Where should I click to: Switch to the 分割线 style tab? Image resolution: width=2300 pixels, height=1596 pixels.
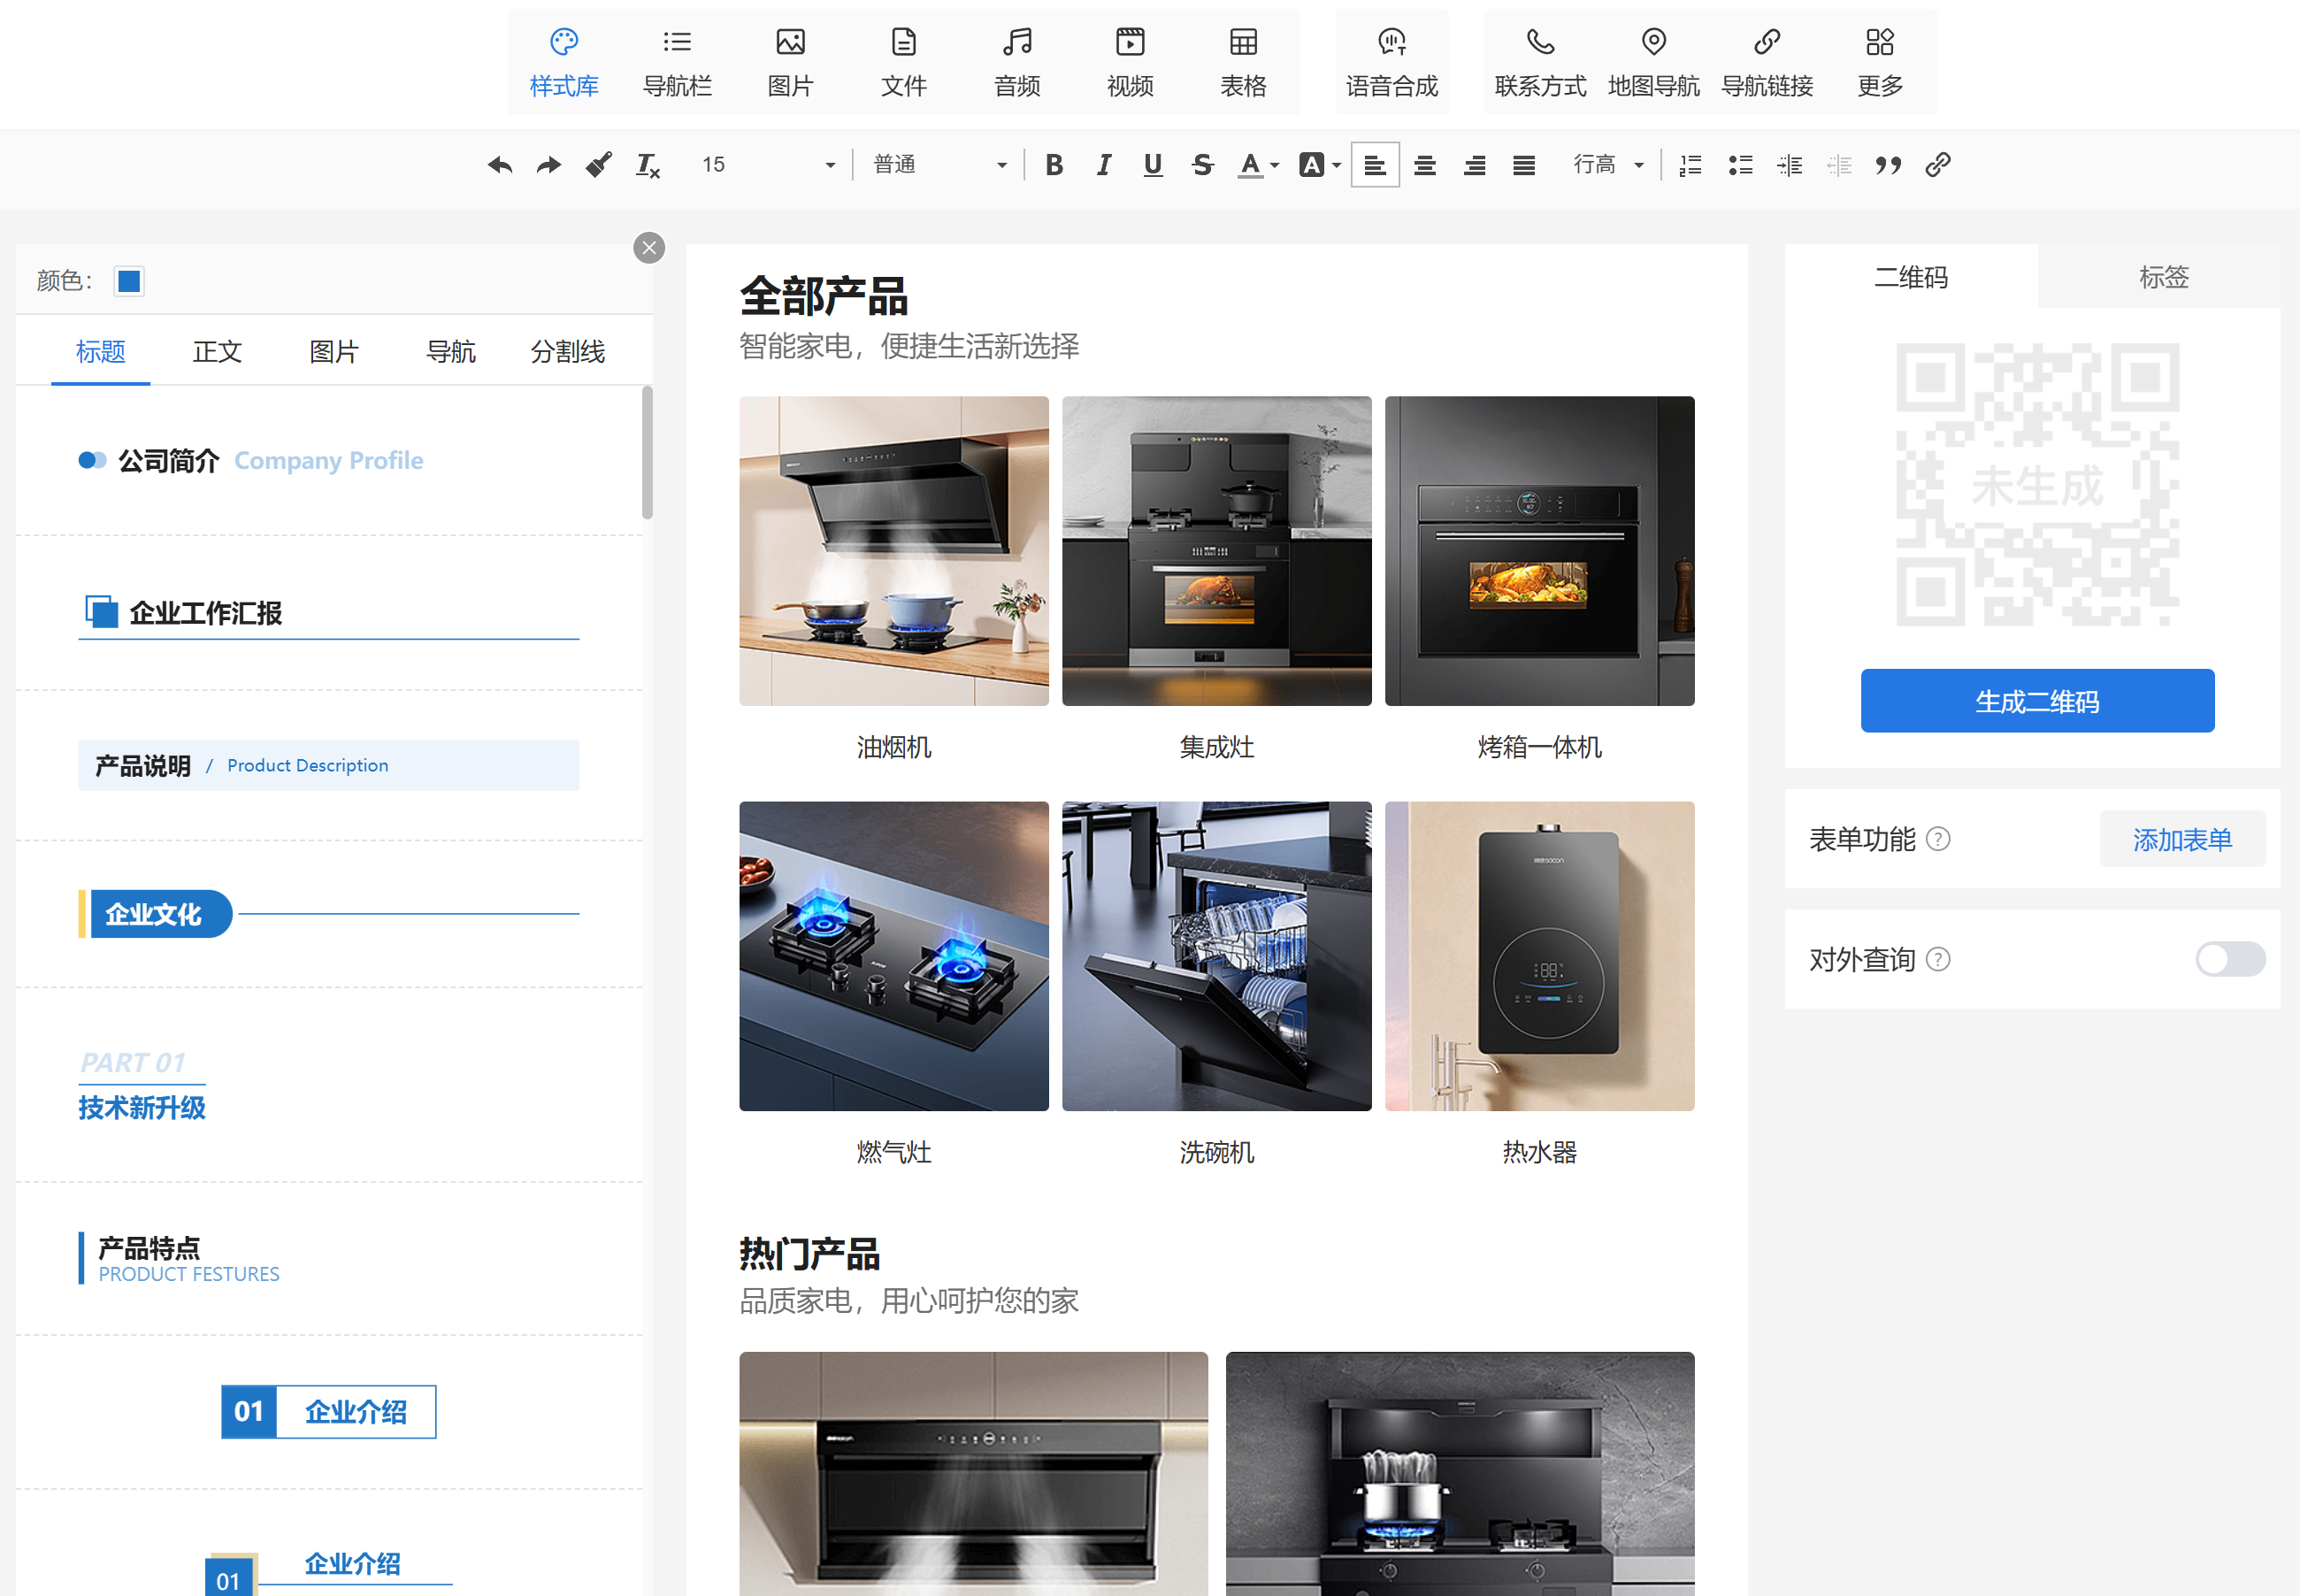point(567,352)
